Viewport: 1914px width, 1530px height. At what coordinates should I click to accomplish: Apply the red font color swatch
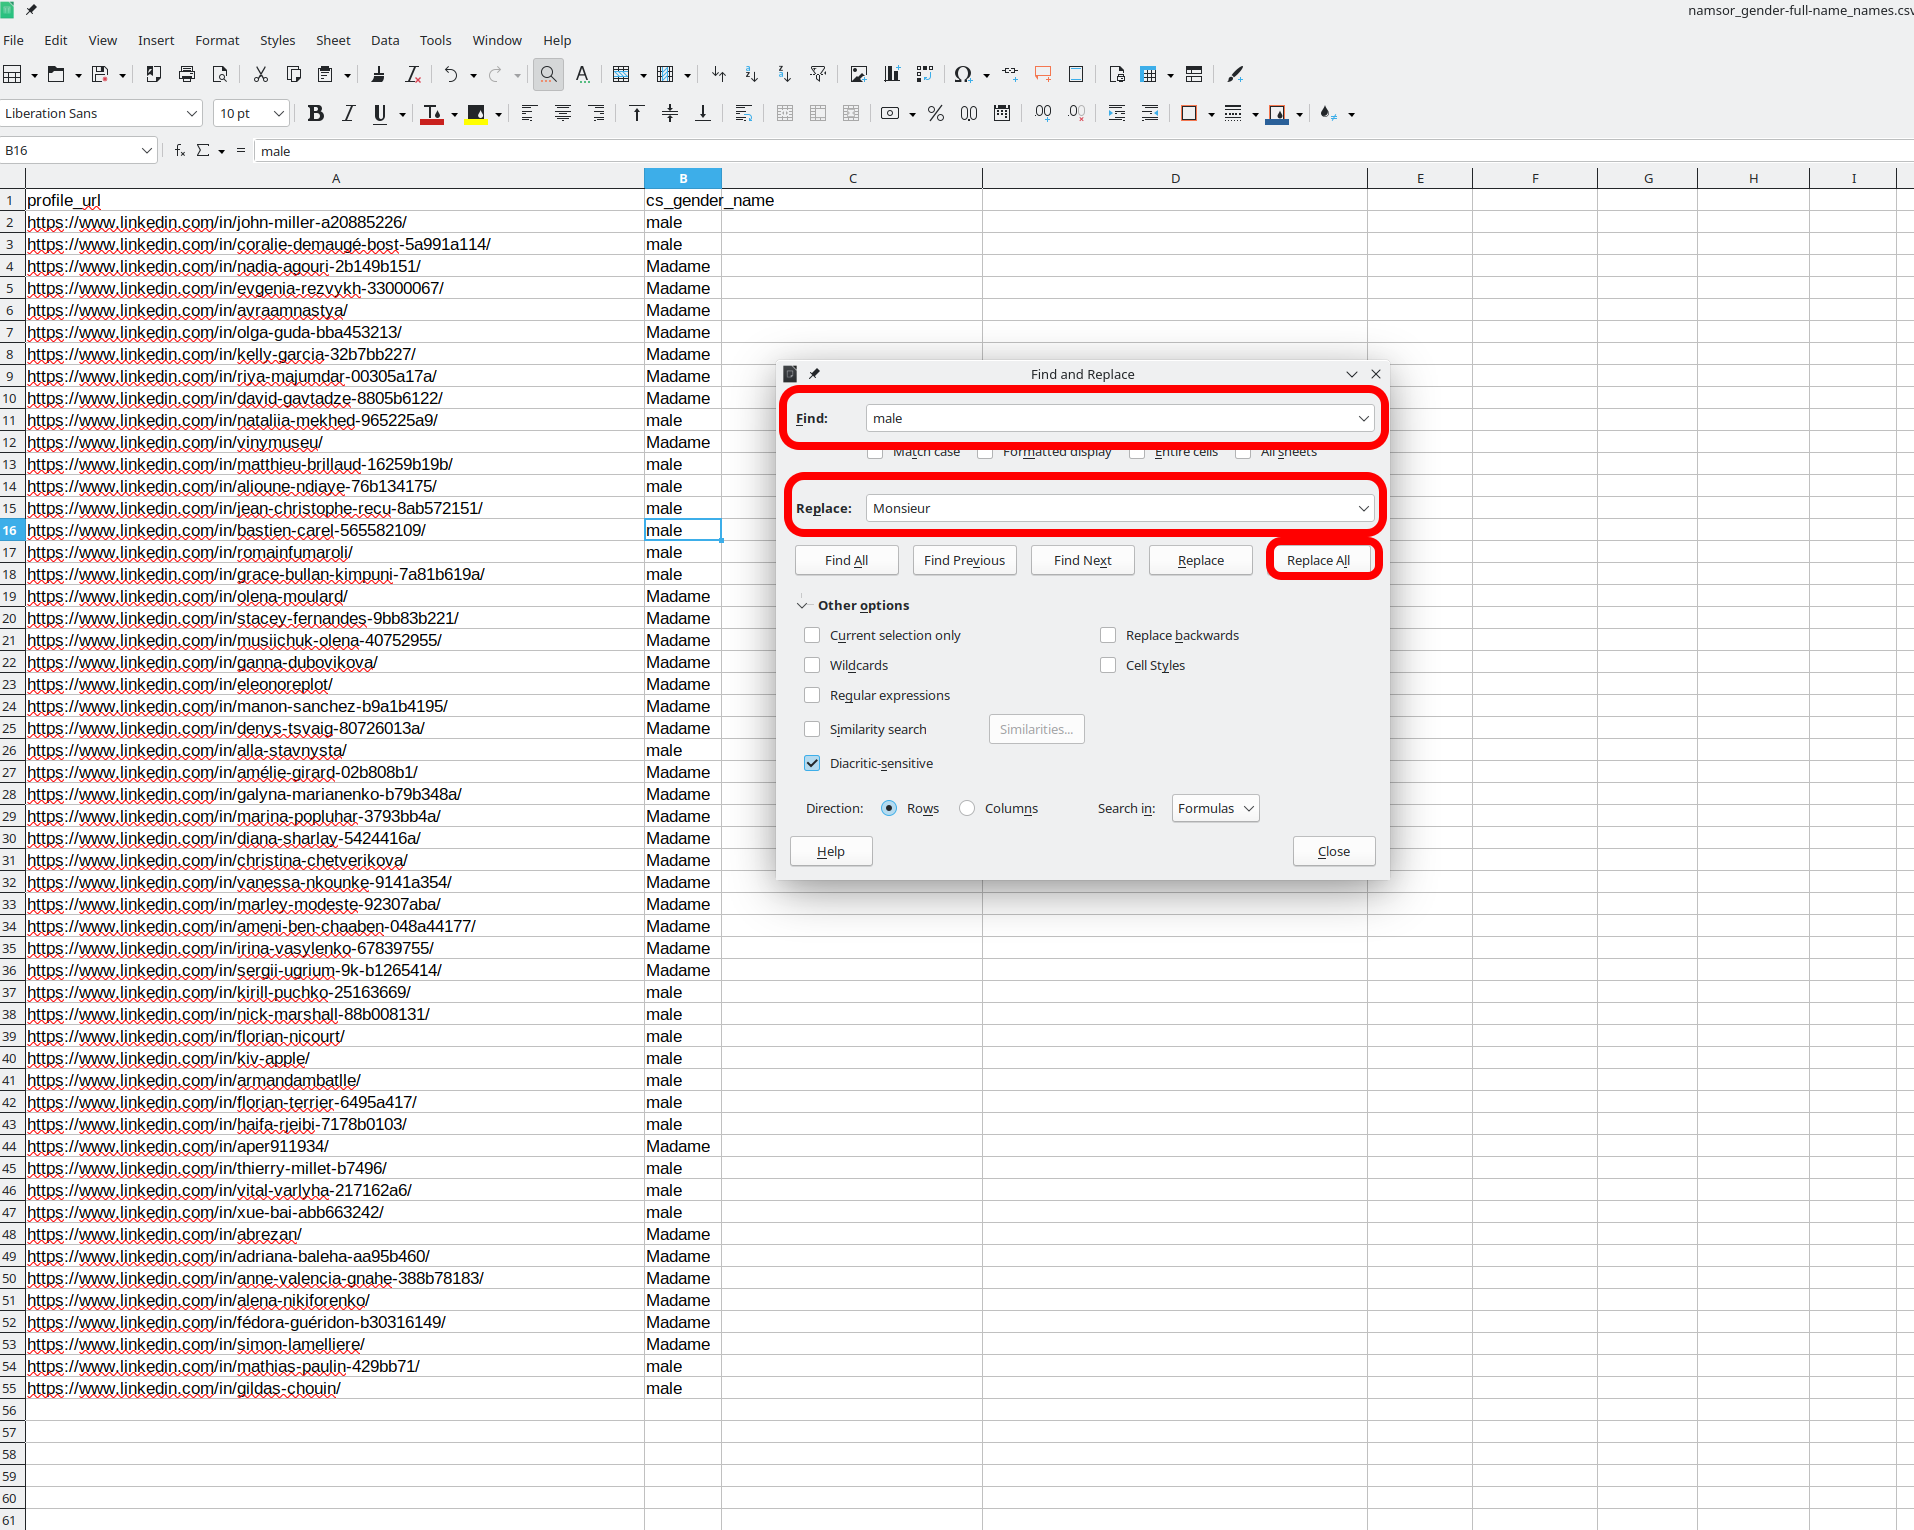[x=432, y=114]
